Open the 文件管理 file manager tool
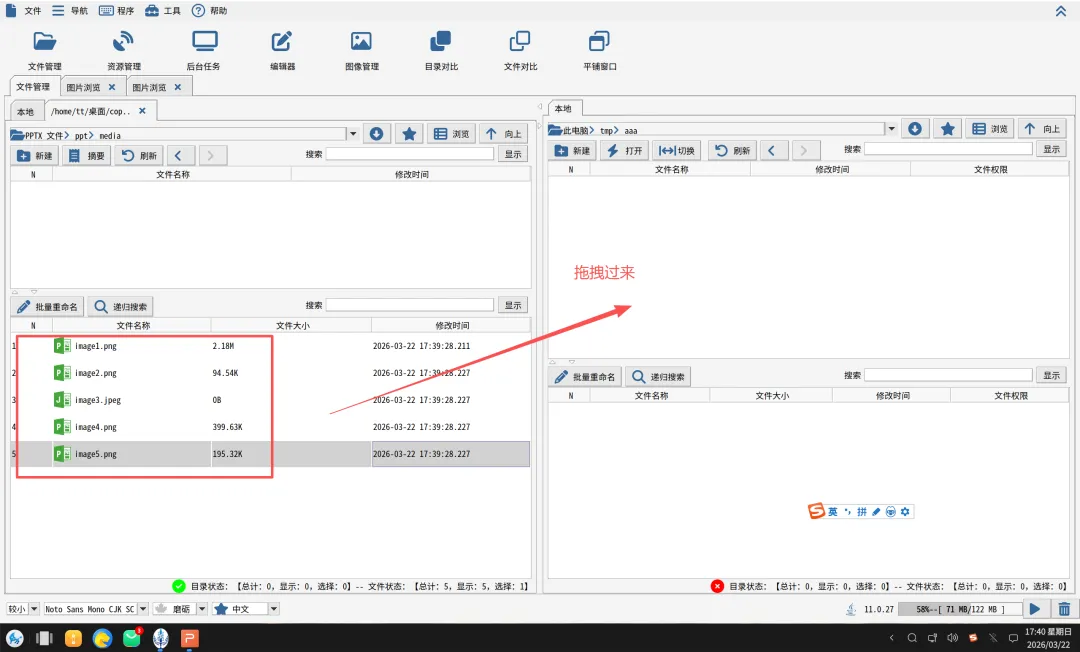 tap(45, 51)
